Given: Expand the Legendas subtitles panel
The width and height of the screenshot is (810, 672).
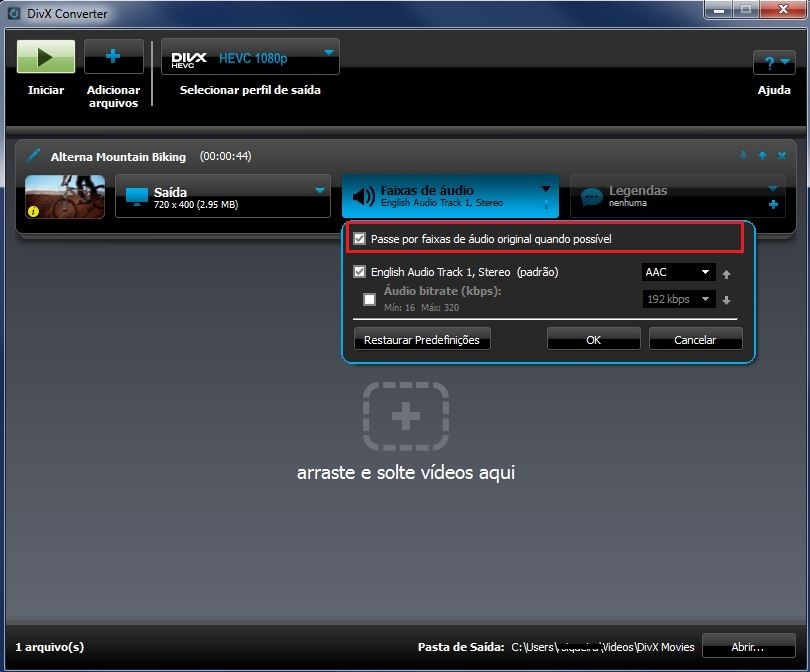Looking at the screenshot, I should pyautogui.click(x=772, y=189).
